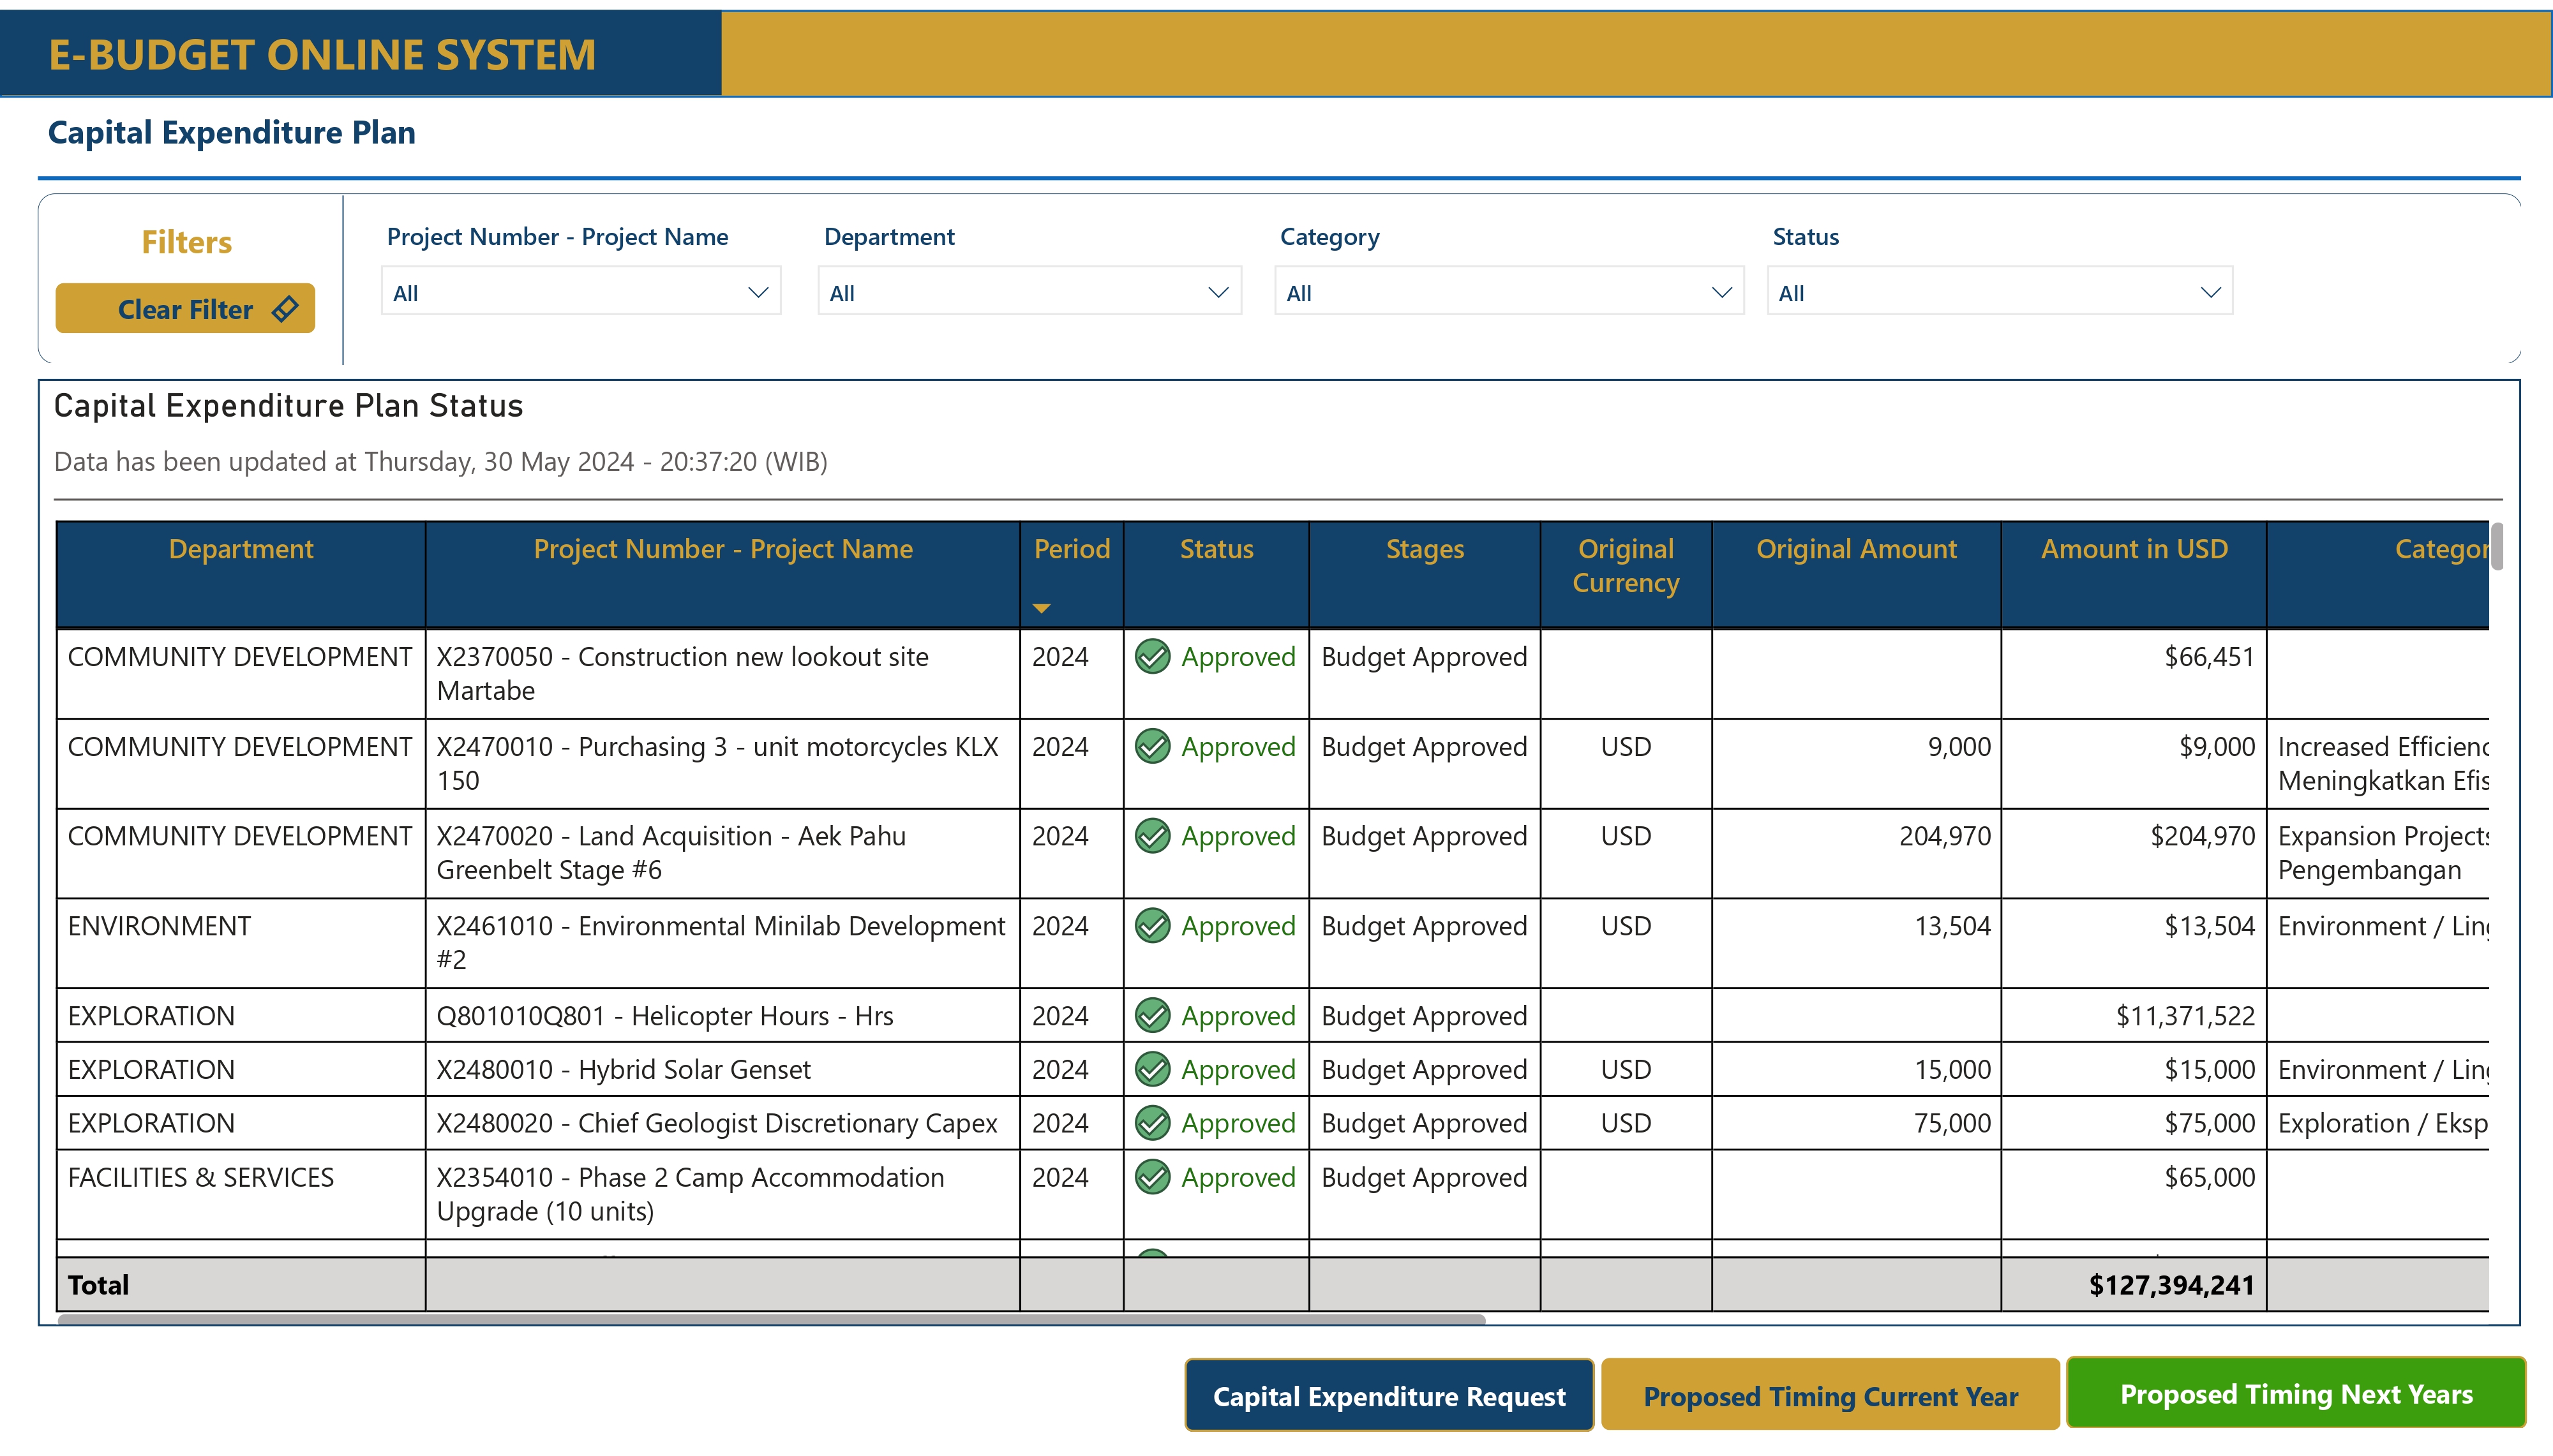
Task: Click the Approved icon for Land Acquisition Aek Pahu
Action: (x=1152, y=836)
